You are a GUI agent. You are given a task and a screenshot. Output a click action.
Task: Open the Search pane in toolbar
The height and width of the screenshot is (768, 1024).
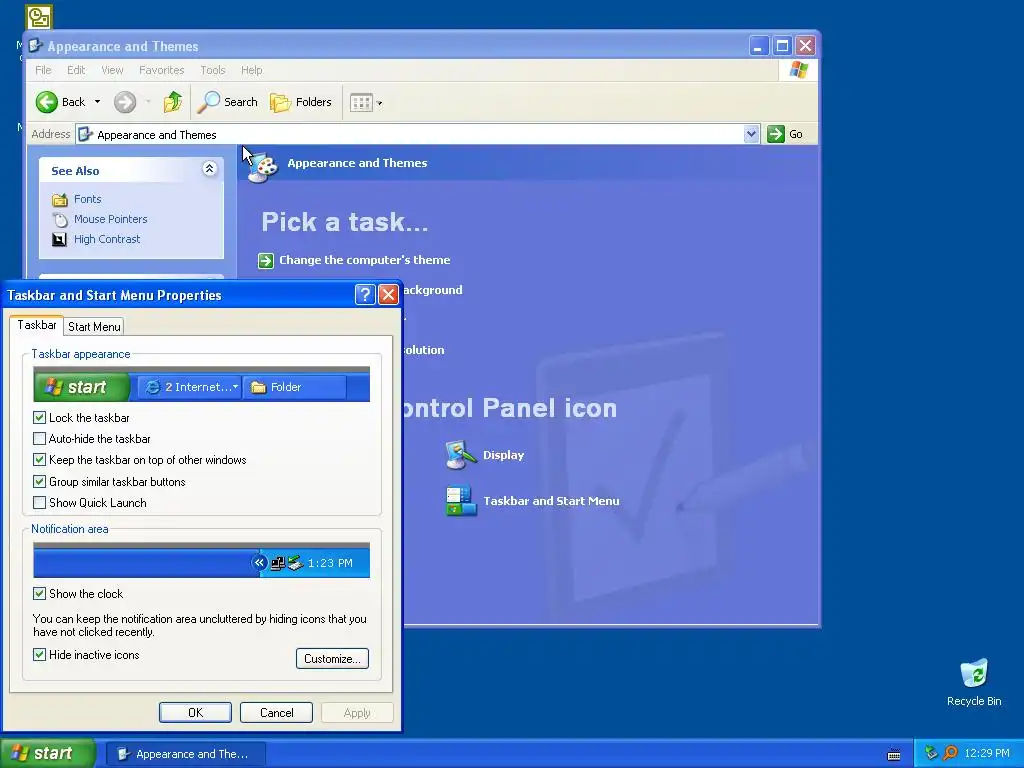pos(228,102)
